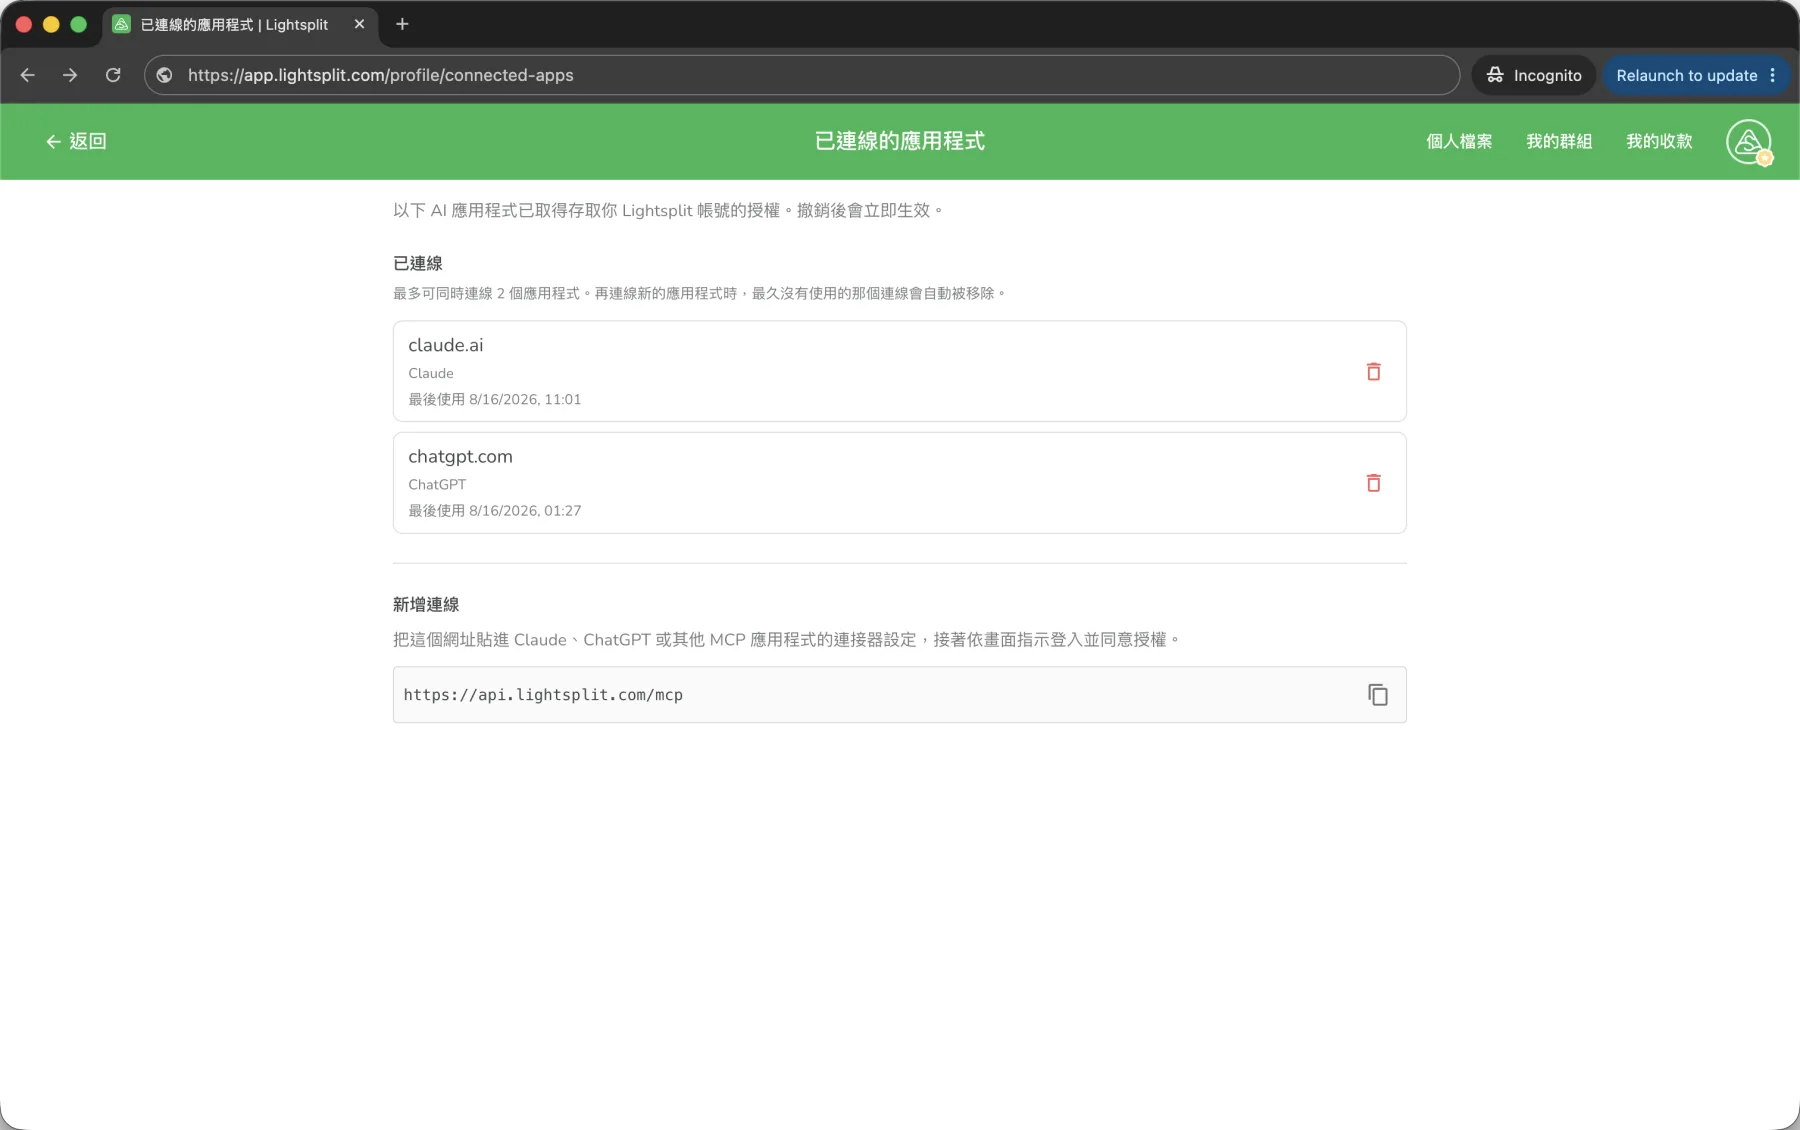Go back with the 返回 arrow
Viewport: 1800px width, 1130px height.
coord(76,142)
